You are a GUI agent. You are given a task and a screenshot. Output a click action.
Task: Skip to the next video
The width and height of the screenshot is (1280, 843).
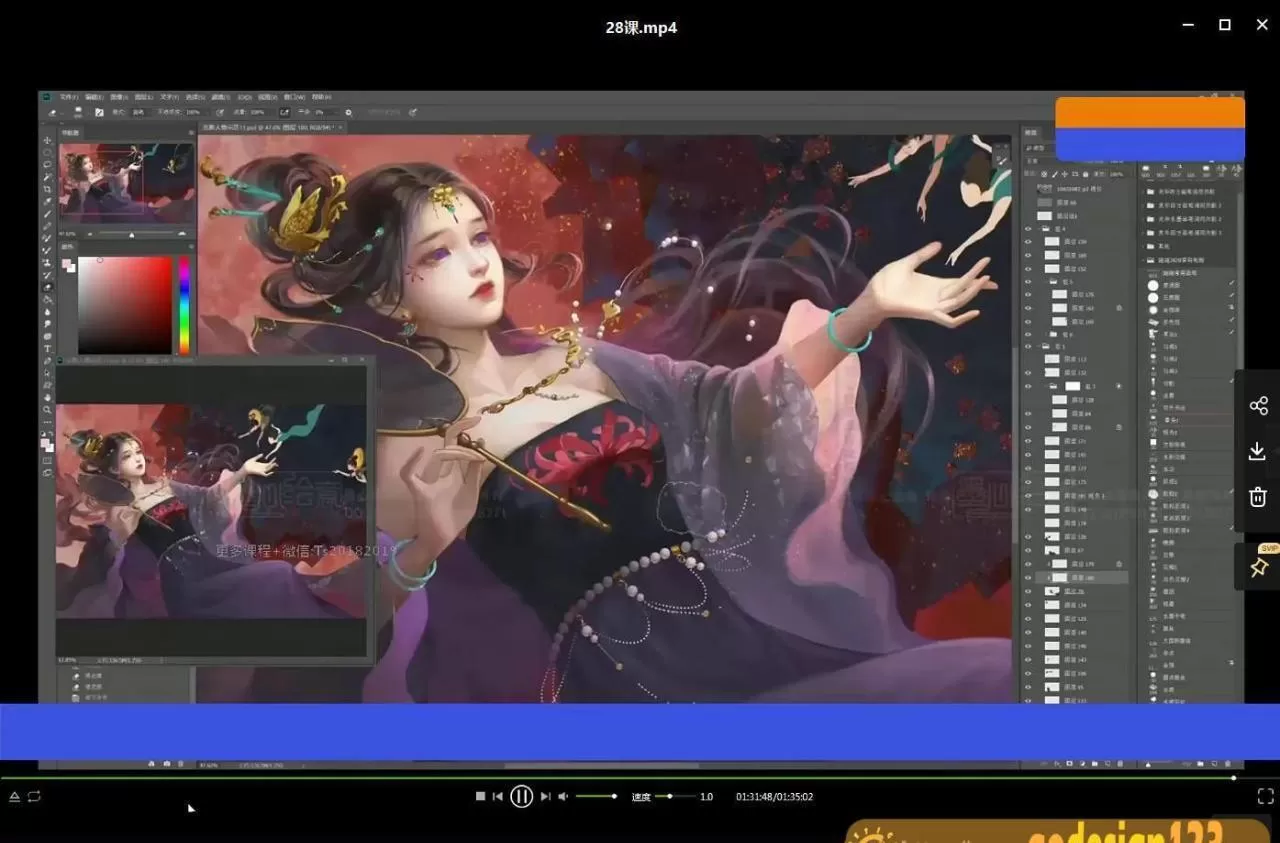(x=545, y=797)
